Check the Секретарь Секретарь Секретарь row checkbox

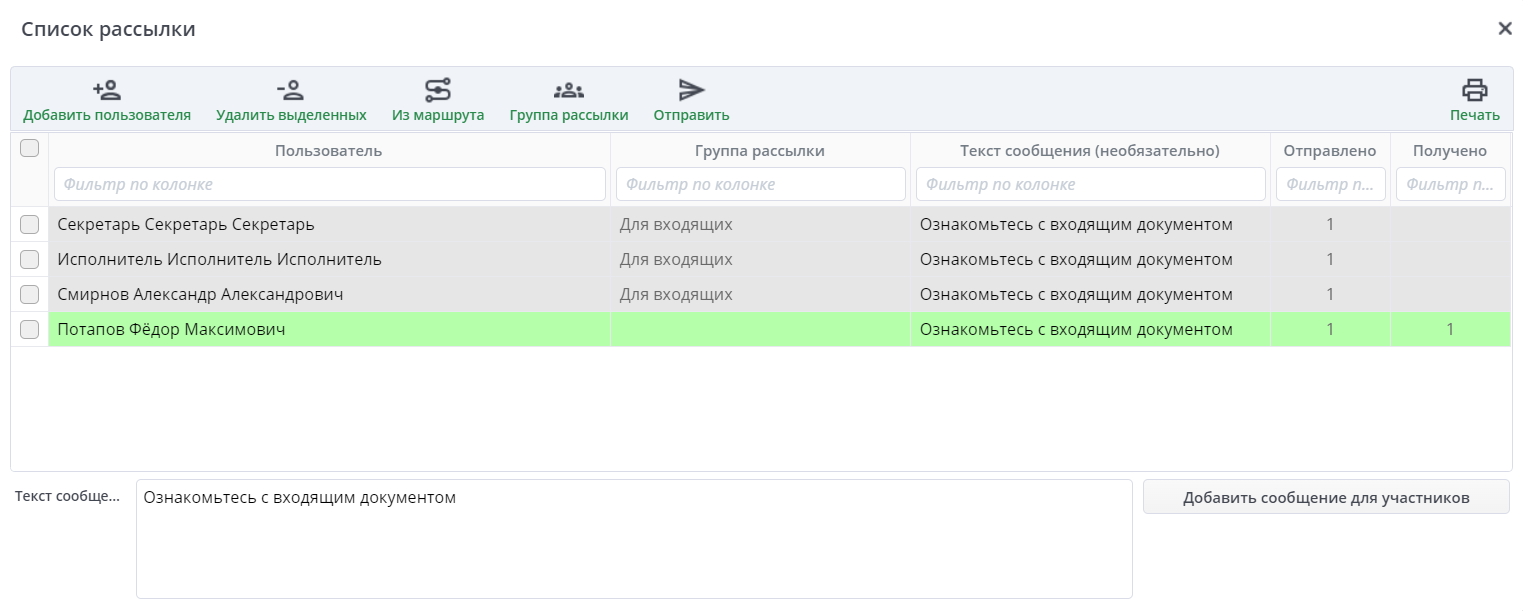(30, 225)
